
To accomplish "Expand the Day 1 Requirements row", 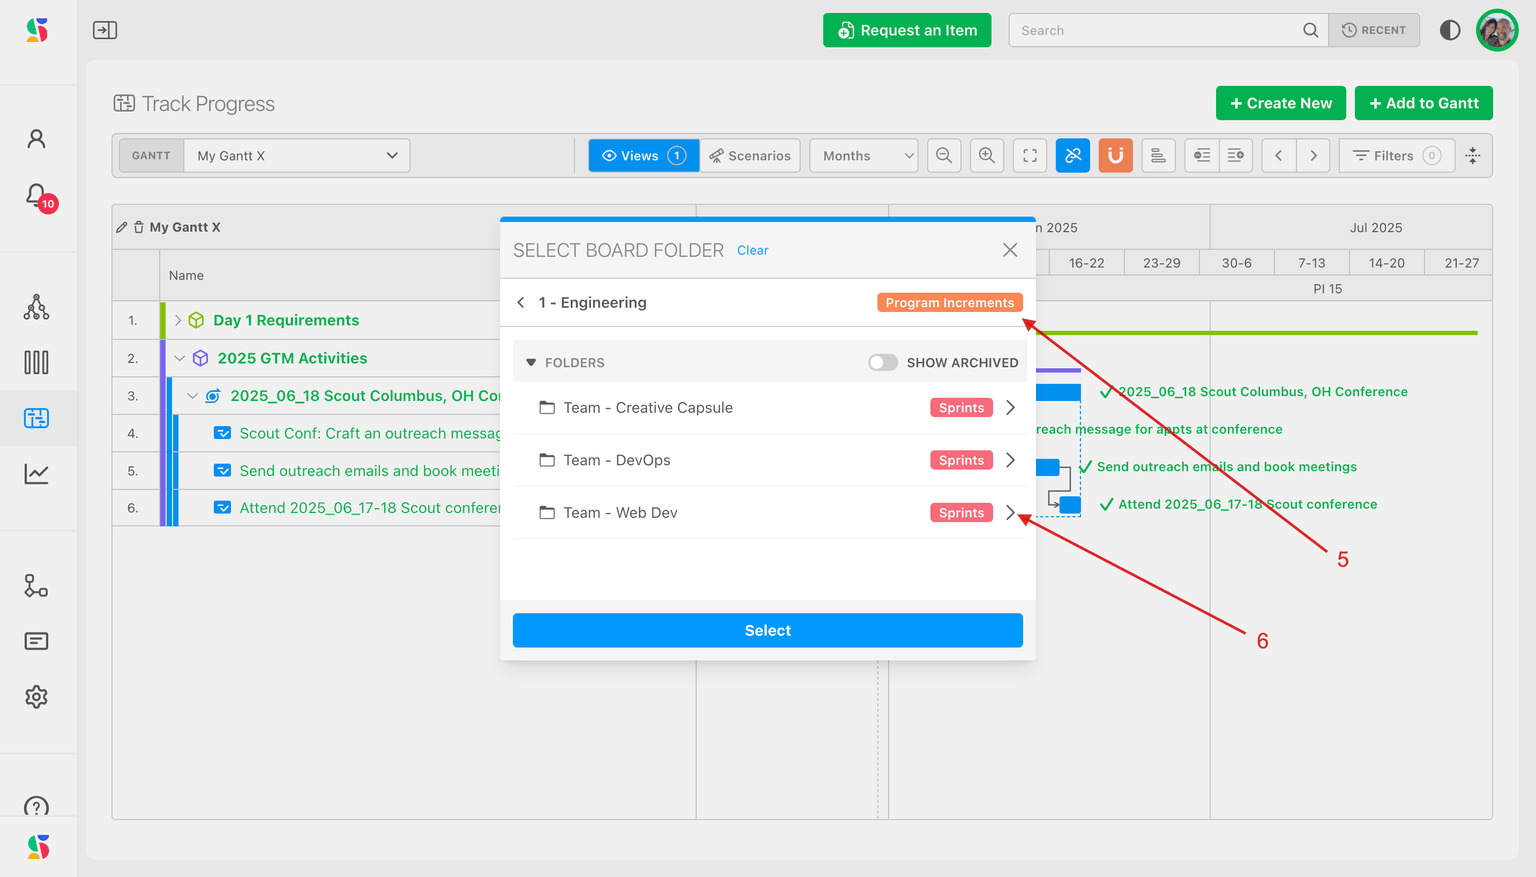I will click(x=178, y=321).
